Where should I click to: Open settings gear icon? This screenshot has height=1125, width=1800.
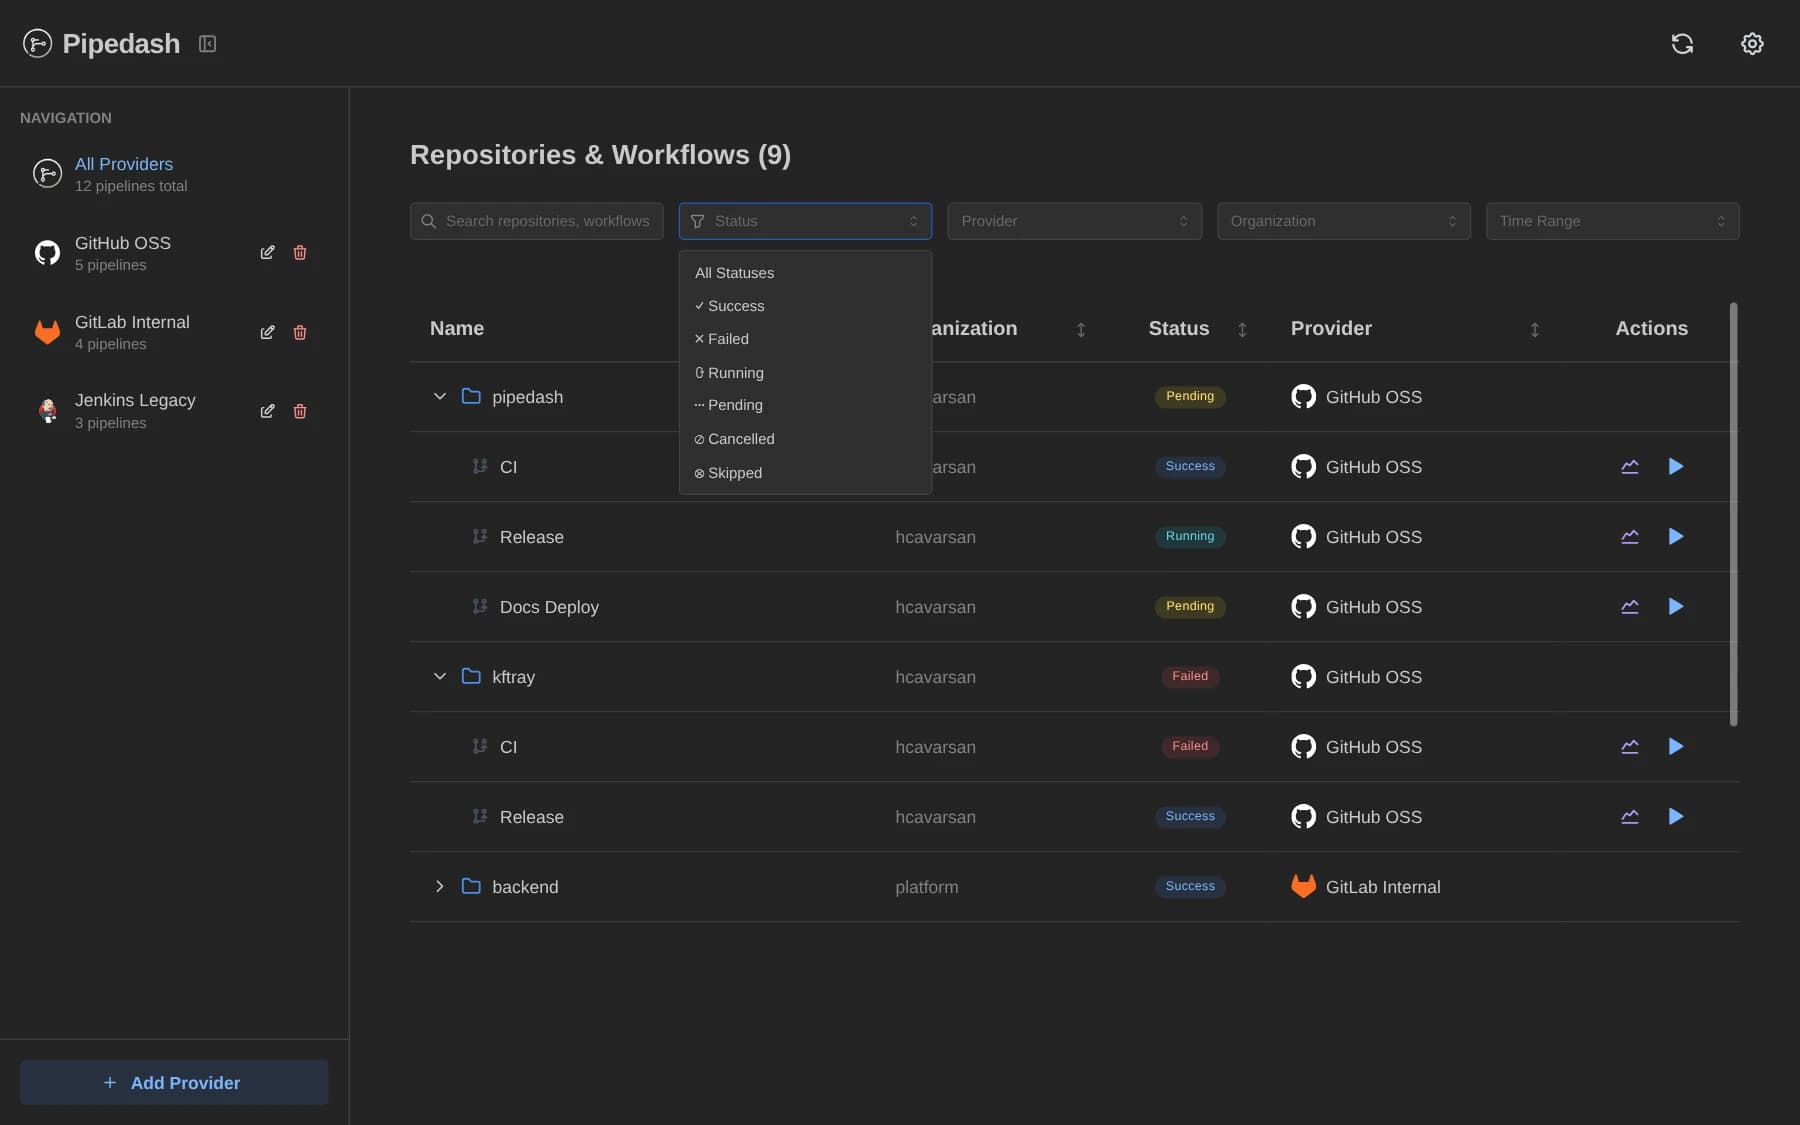pos(1752,43)
